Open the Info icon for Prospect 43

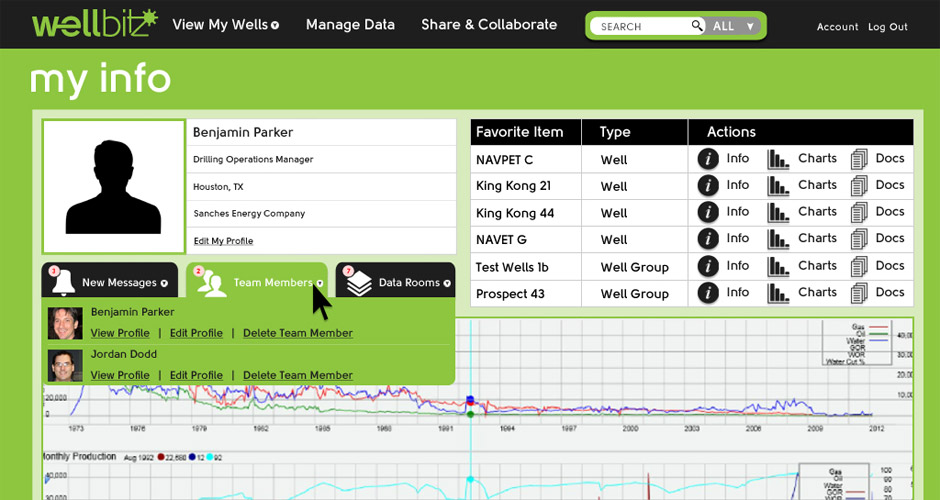point(708,293)
